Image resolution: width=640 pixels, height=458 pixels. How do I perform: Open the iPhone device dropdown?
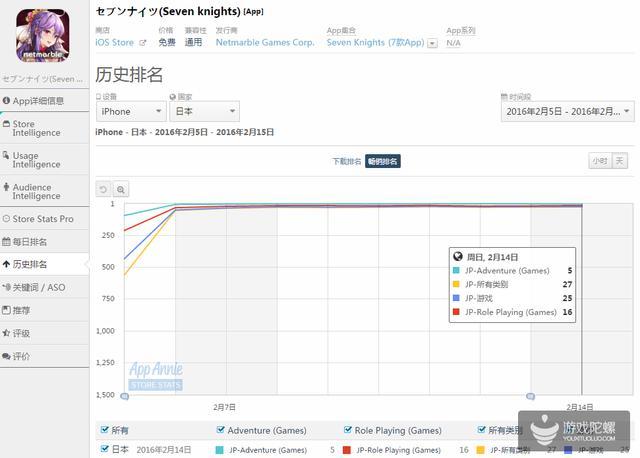click(131, 111)
